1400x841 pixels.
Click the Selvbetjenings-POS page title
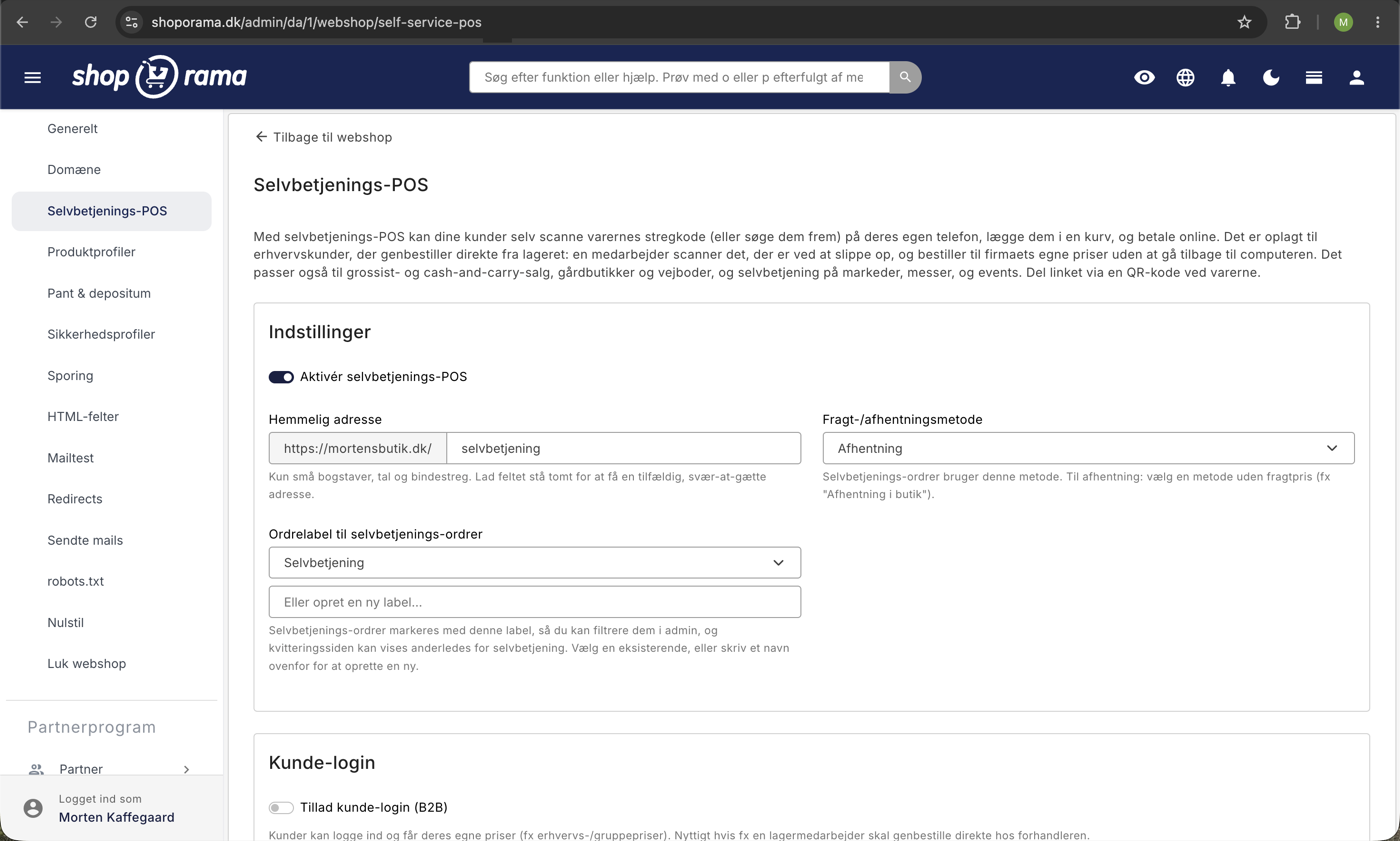341,185
